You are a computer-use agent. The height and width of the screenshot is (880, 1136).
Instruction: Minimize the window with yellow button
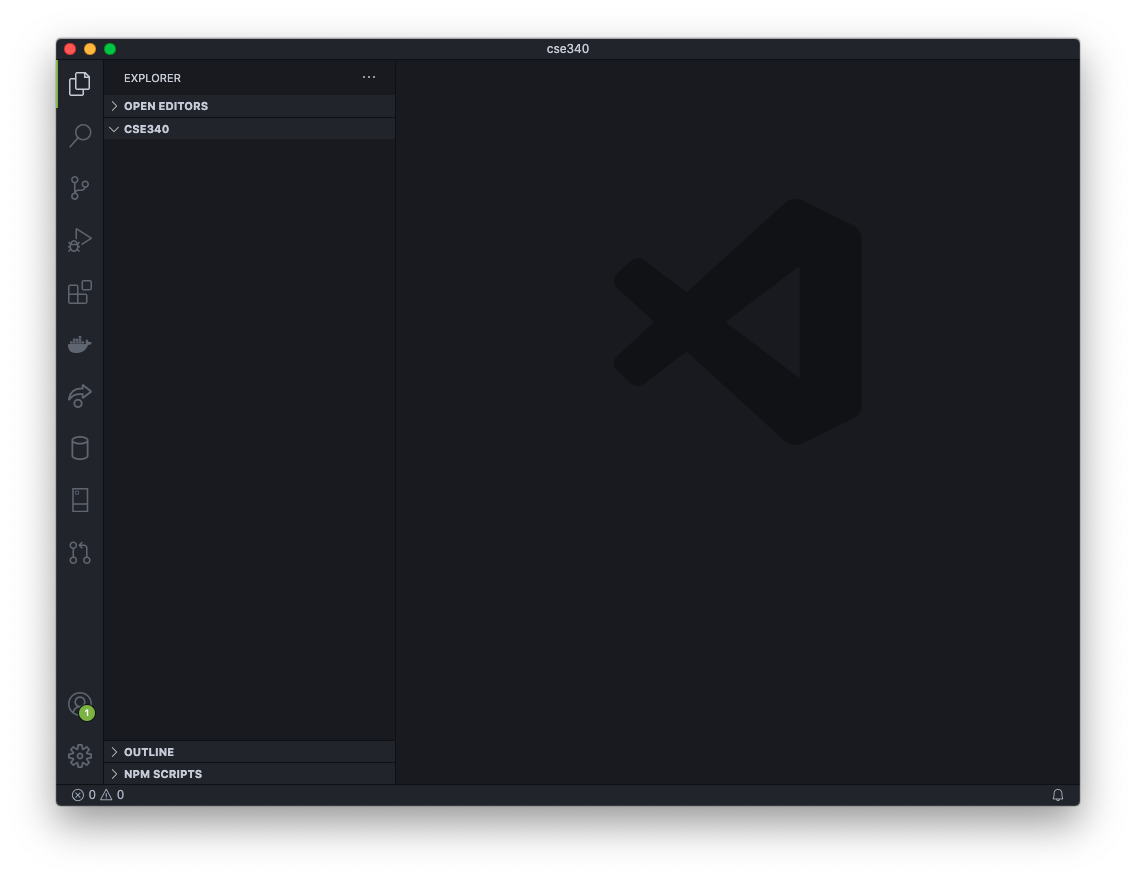click(90, 49)
